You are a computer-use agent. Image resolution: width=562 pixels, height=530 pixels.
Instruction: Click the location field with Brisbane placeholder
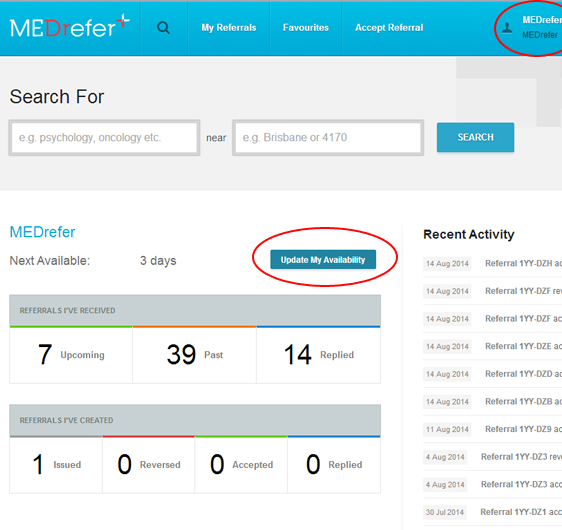click(x=328, y=138)
